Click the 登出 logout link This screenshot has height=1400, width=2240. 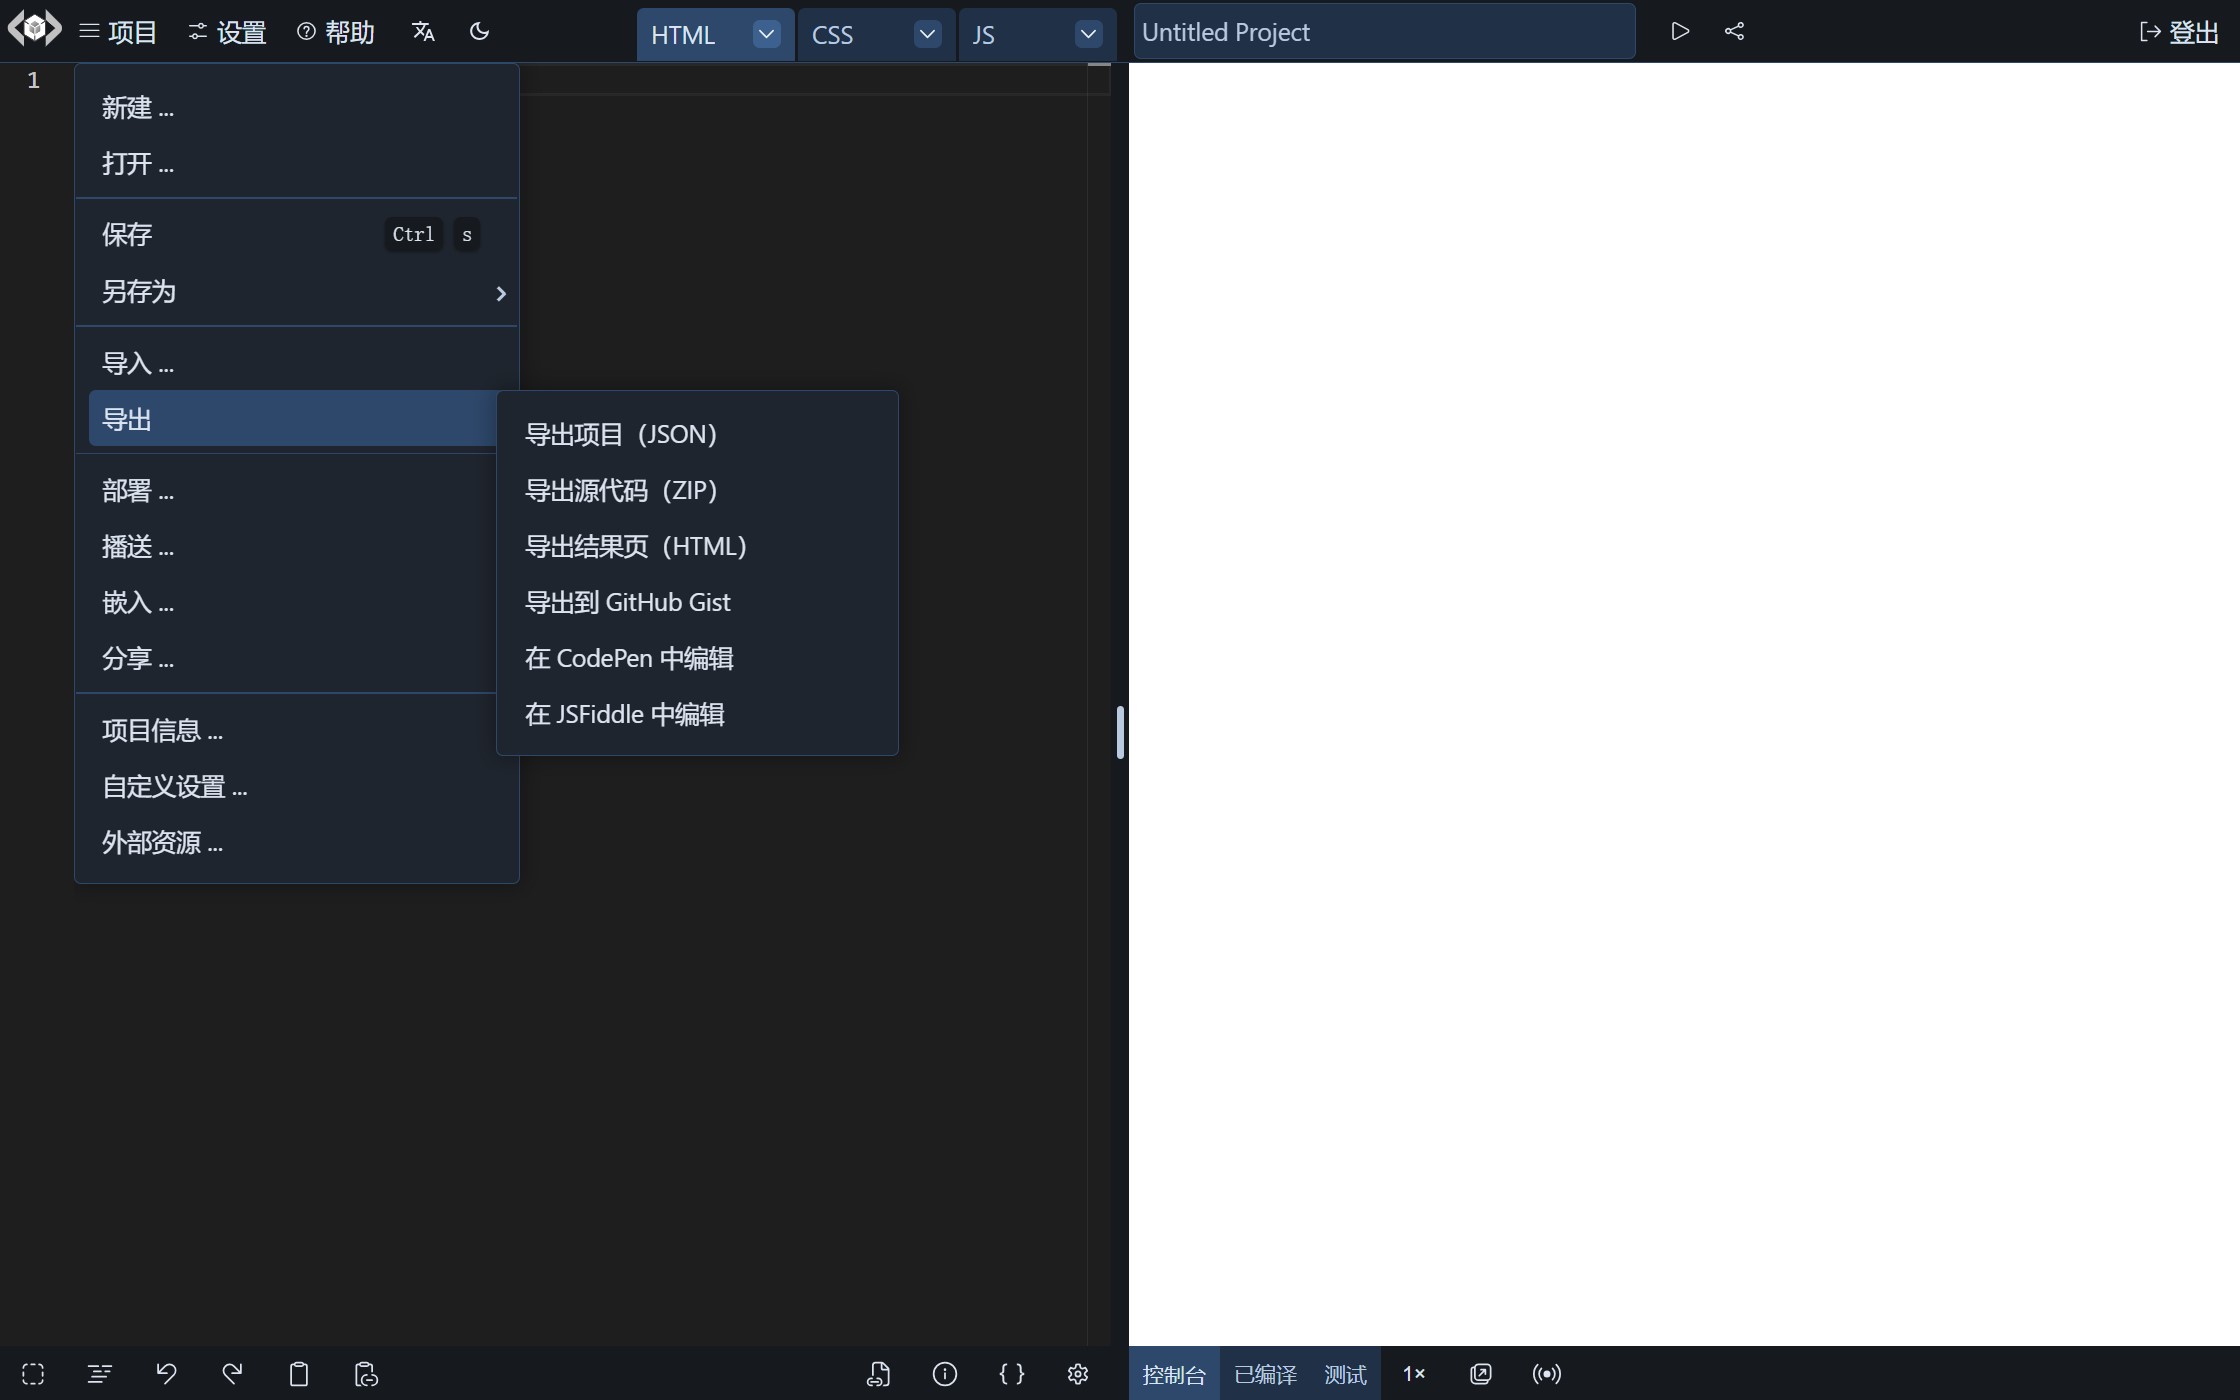coord(2180,32)
